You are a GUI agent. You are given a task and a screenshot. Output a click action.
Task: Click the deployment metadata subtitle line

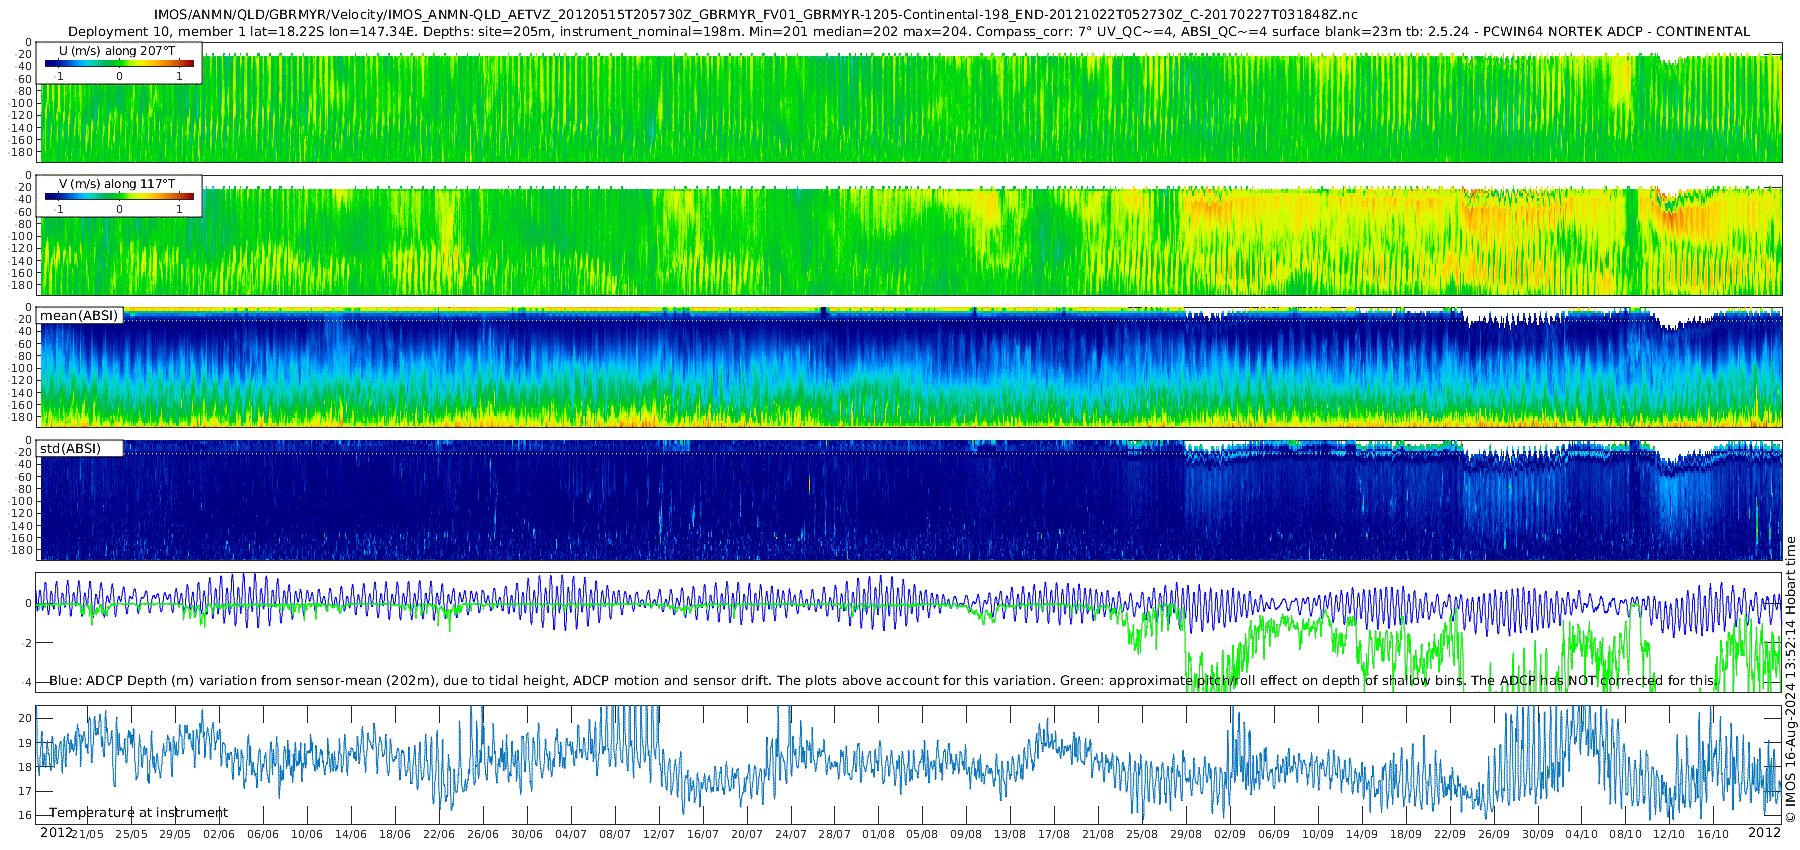(x=909, y=31)
